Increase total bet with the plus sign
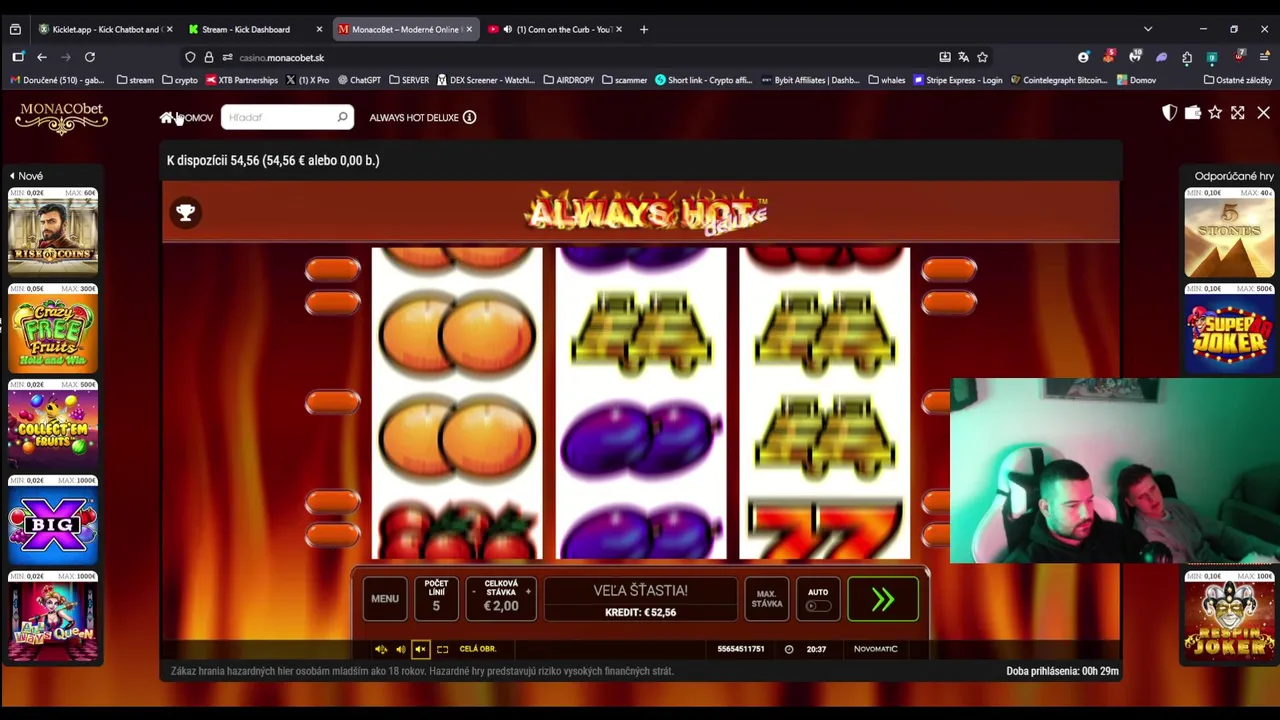This screenshot has height=720, width=1280. [x=528, y=592]
